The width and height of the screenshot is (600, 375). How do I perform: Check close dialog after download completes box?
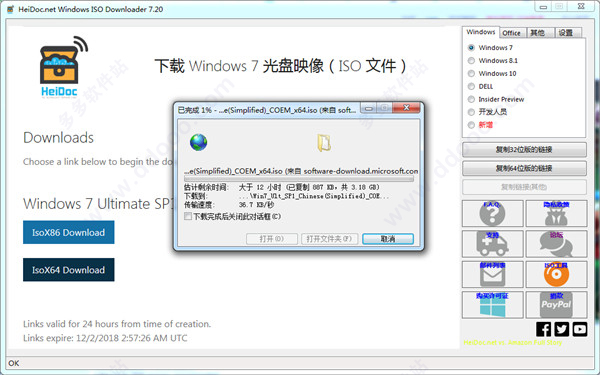188,217
